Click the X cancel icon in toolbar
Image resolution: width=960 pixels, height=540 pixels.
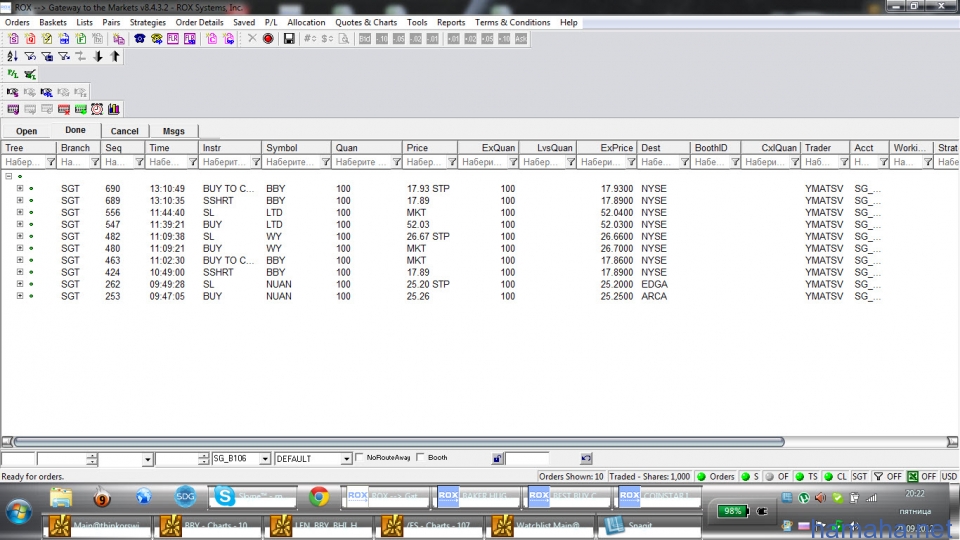(252, 39)
